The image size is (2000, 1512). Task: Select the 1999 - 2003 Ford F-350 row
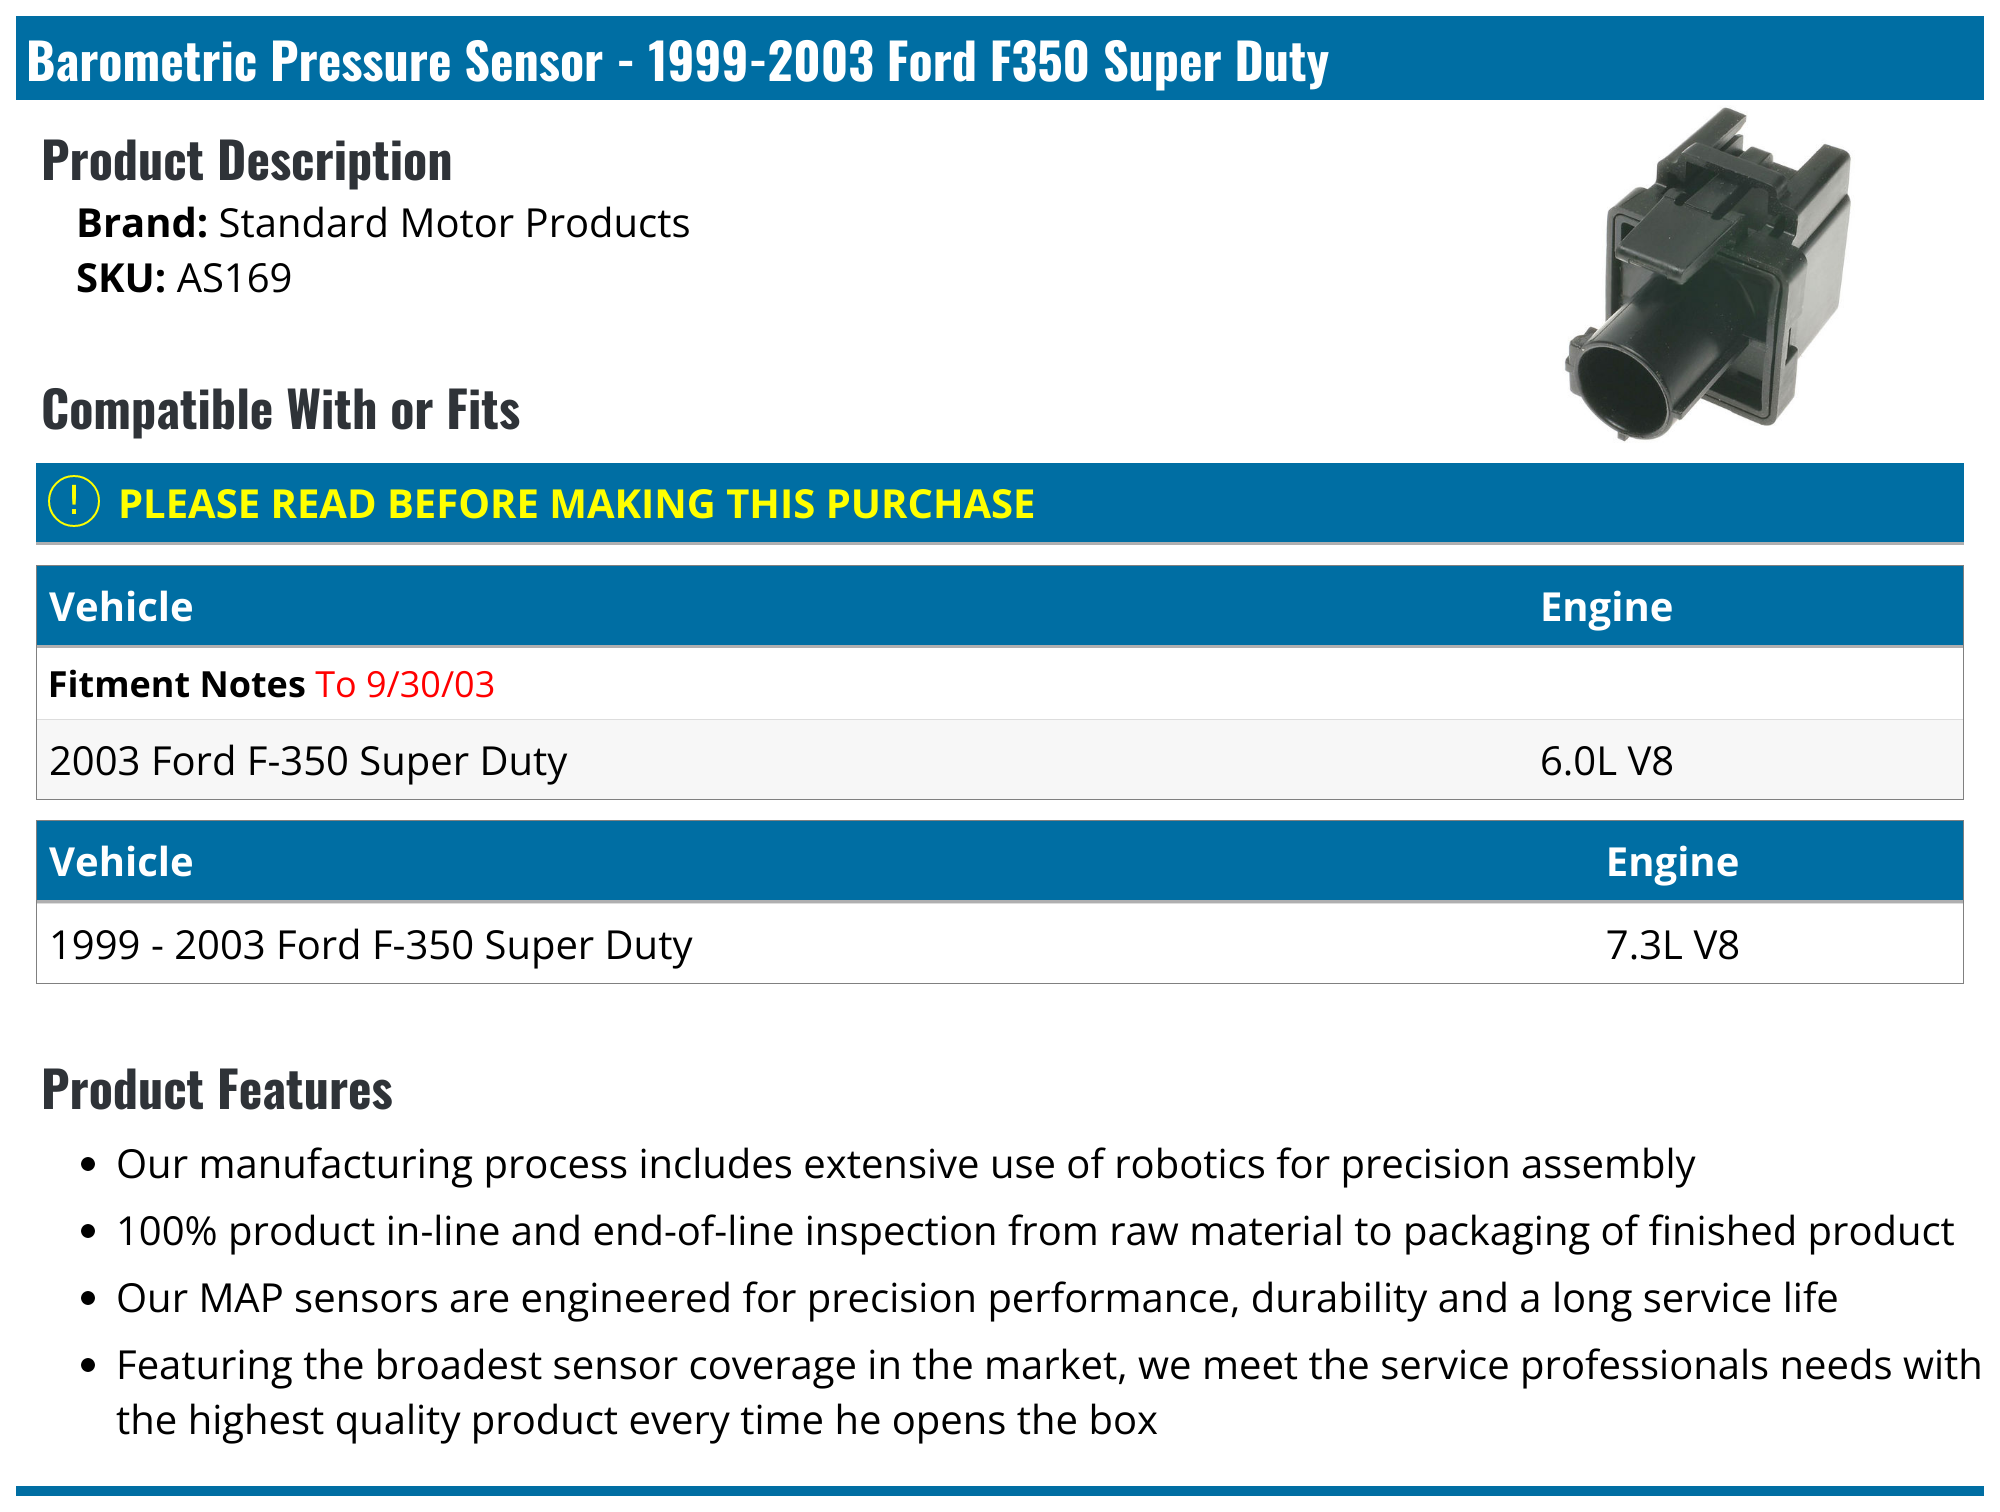pyautogui.click(x=370, y=945)
